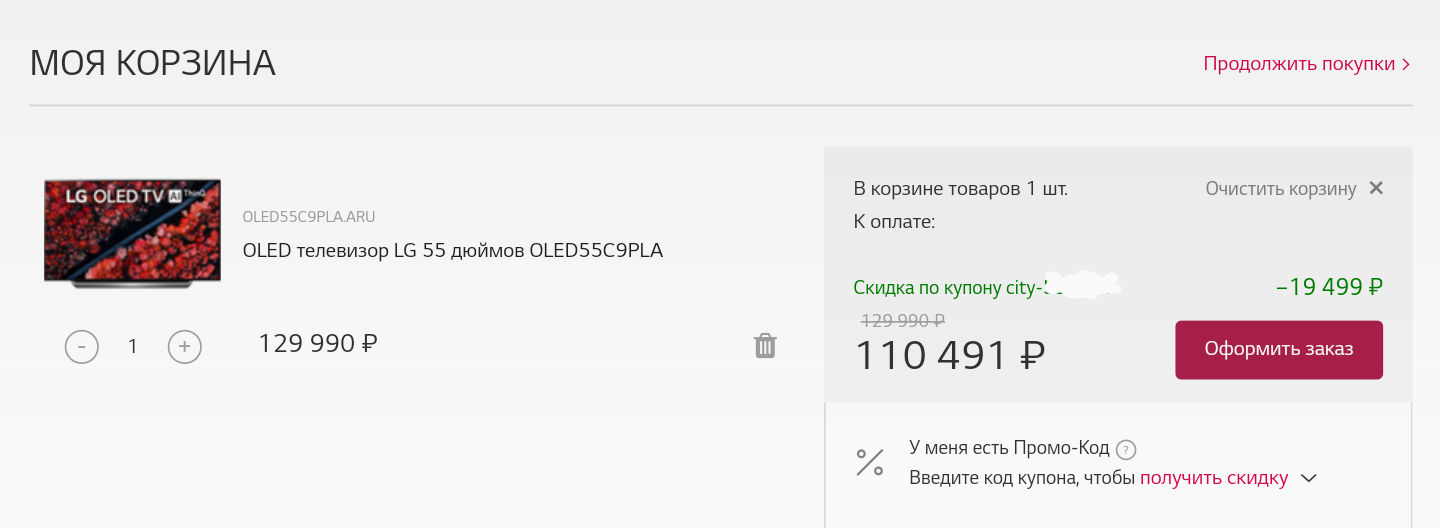Open product title OLED телевизор LG 55 дюймов
Screen dimensions: 1440x528
point(453,250)
